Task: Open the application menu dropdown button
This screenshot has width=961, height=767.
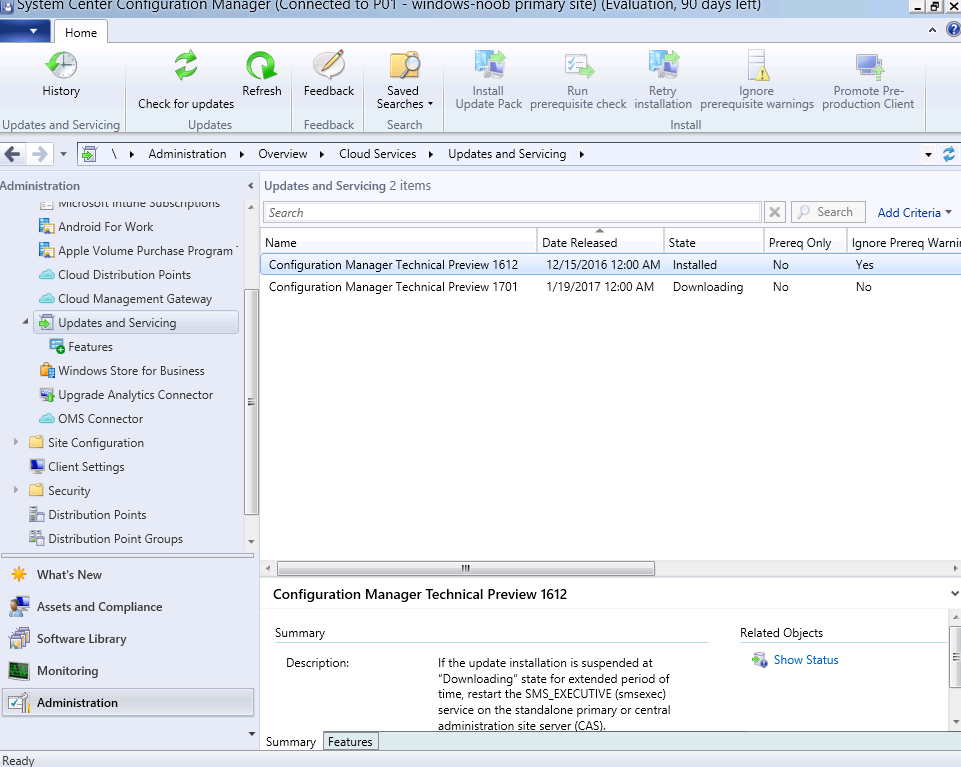Action: [25, 31]
